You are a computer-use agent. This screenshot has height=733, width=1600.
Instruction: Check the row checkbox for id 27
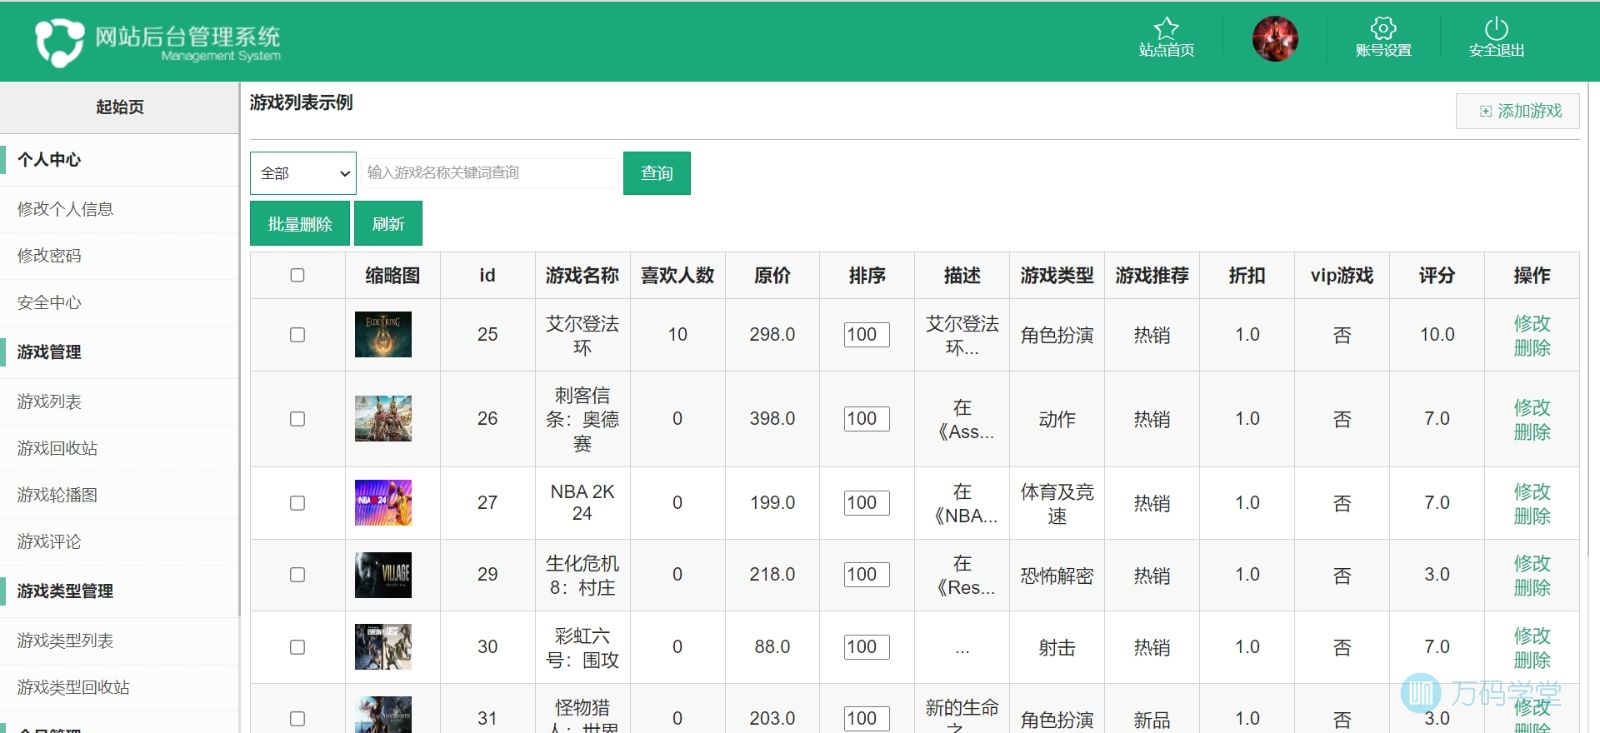(297, 503)
